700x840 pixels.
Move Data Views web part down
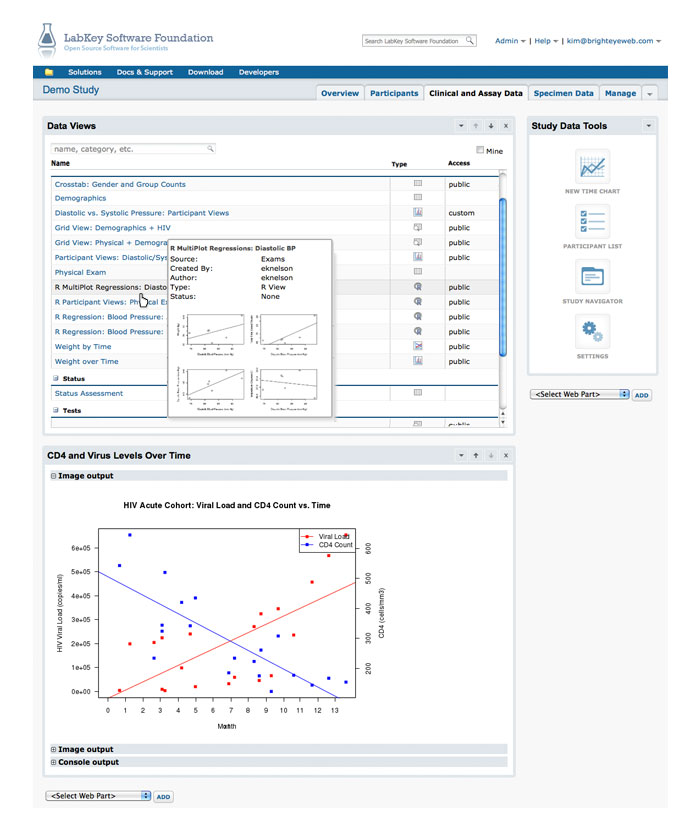coord(491,126)
